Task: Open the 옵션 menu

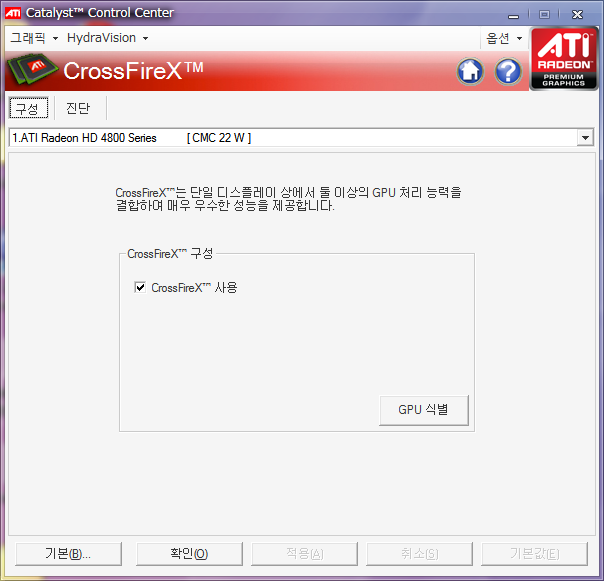Action: click(504, 38)
